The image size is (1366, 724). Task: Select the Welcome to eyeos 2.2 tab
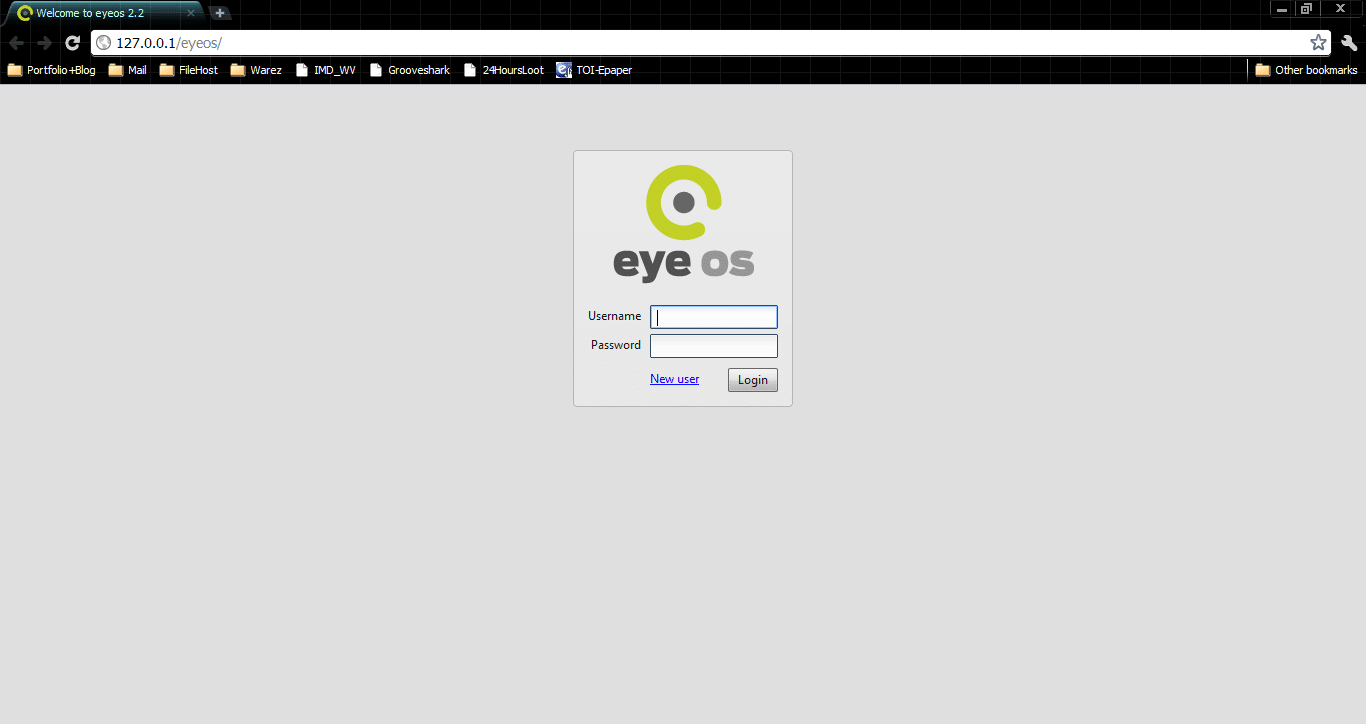(104, 13)
